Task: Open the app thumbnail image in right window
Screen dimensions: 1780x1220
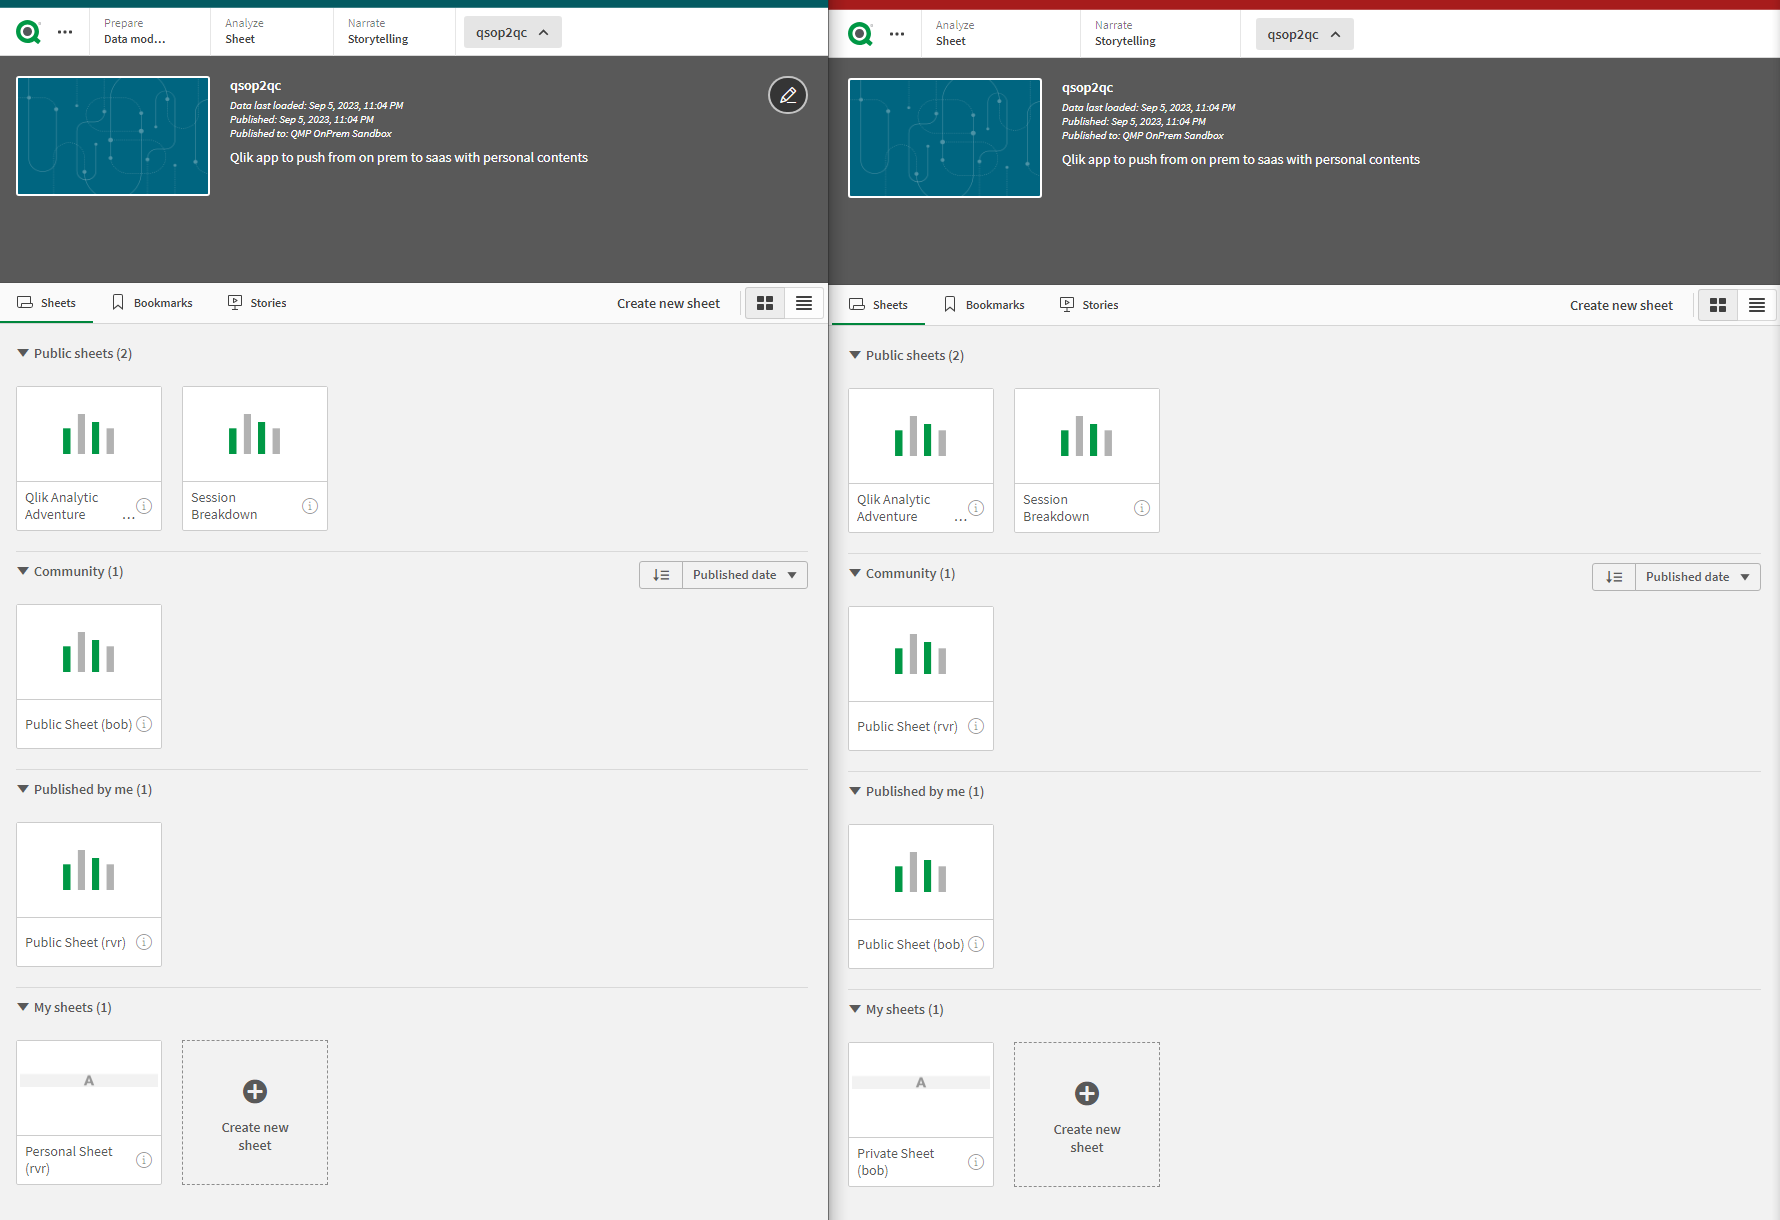Action: pyautogui.click(x=945, y=138)
